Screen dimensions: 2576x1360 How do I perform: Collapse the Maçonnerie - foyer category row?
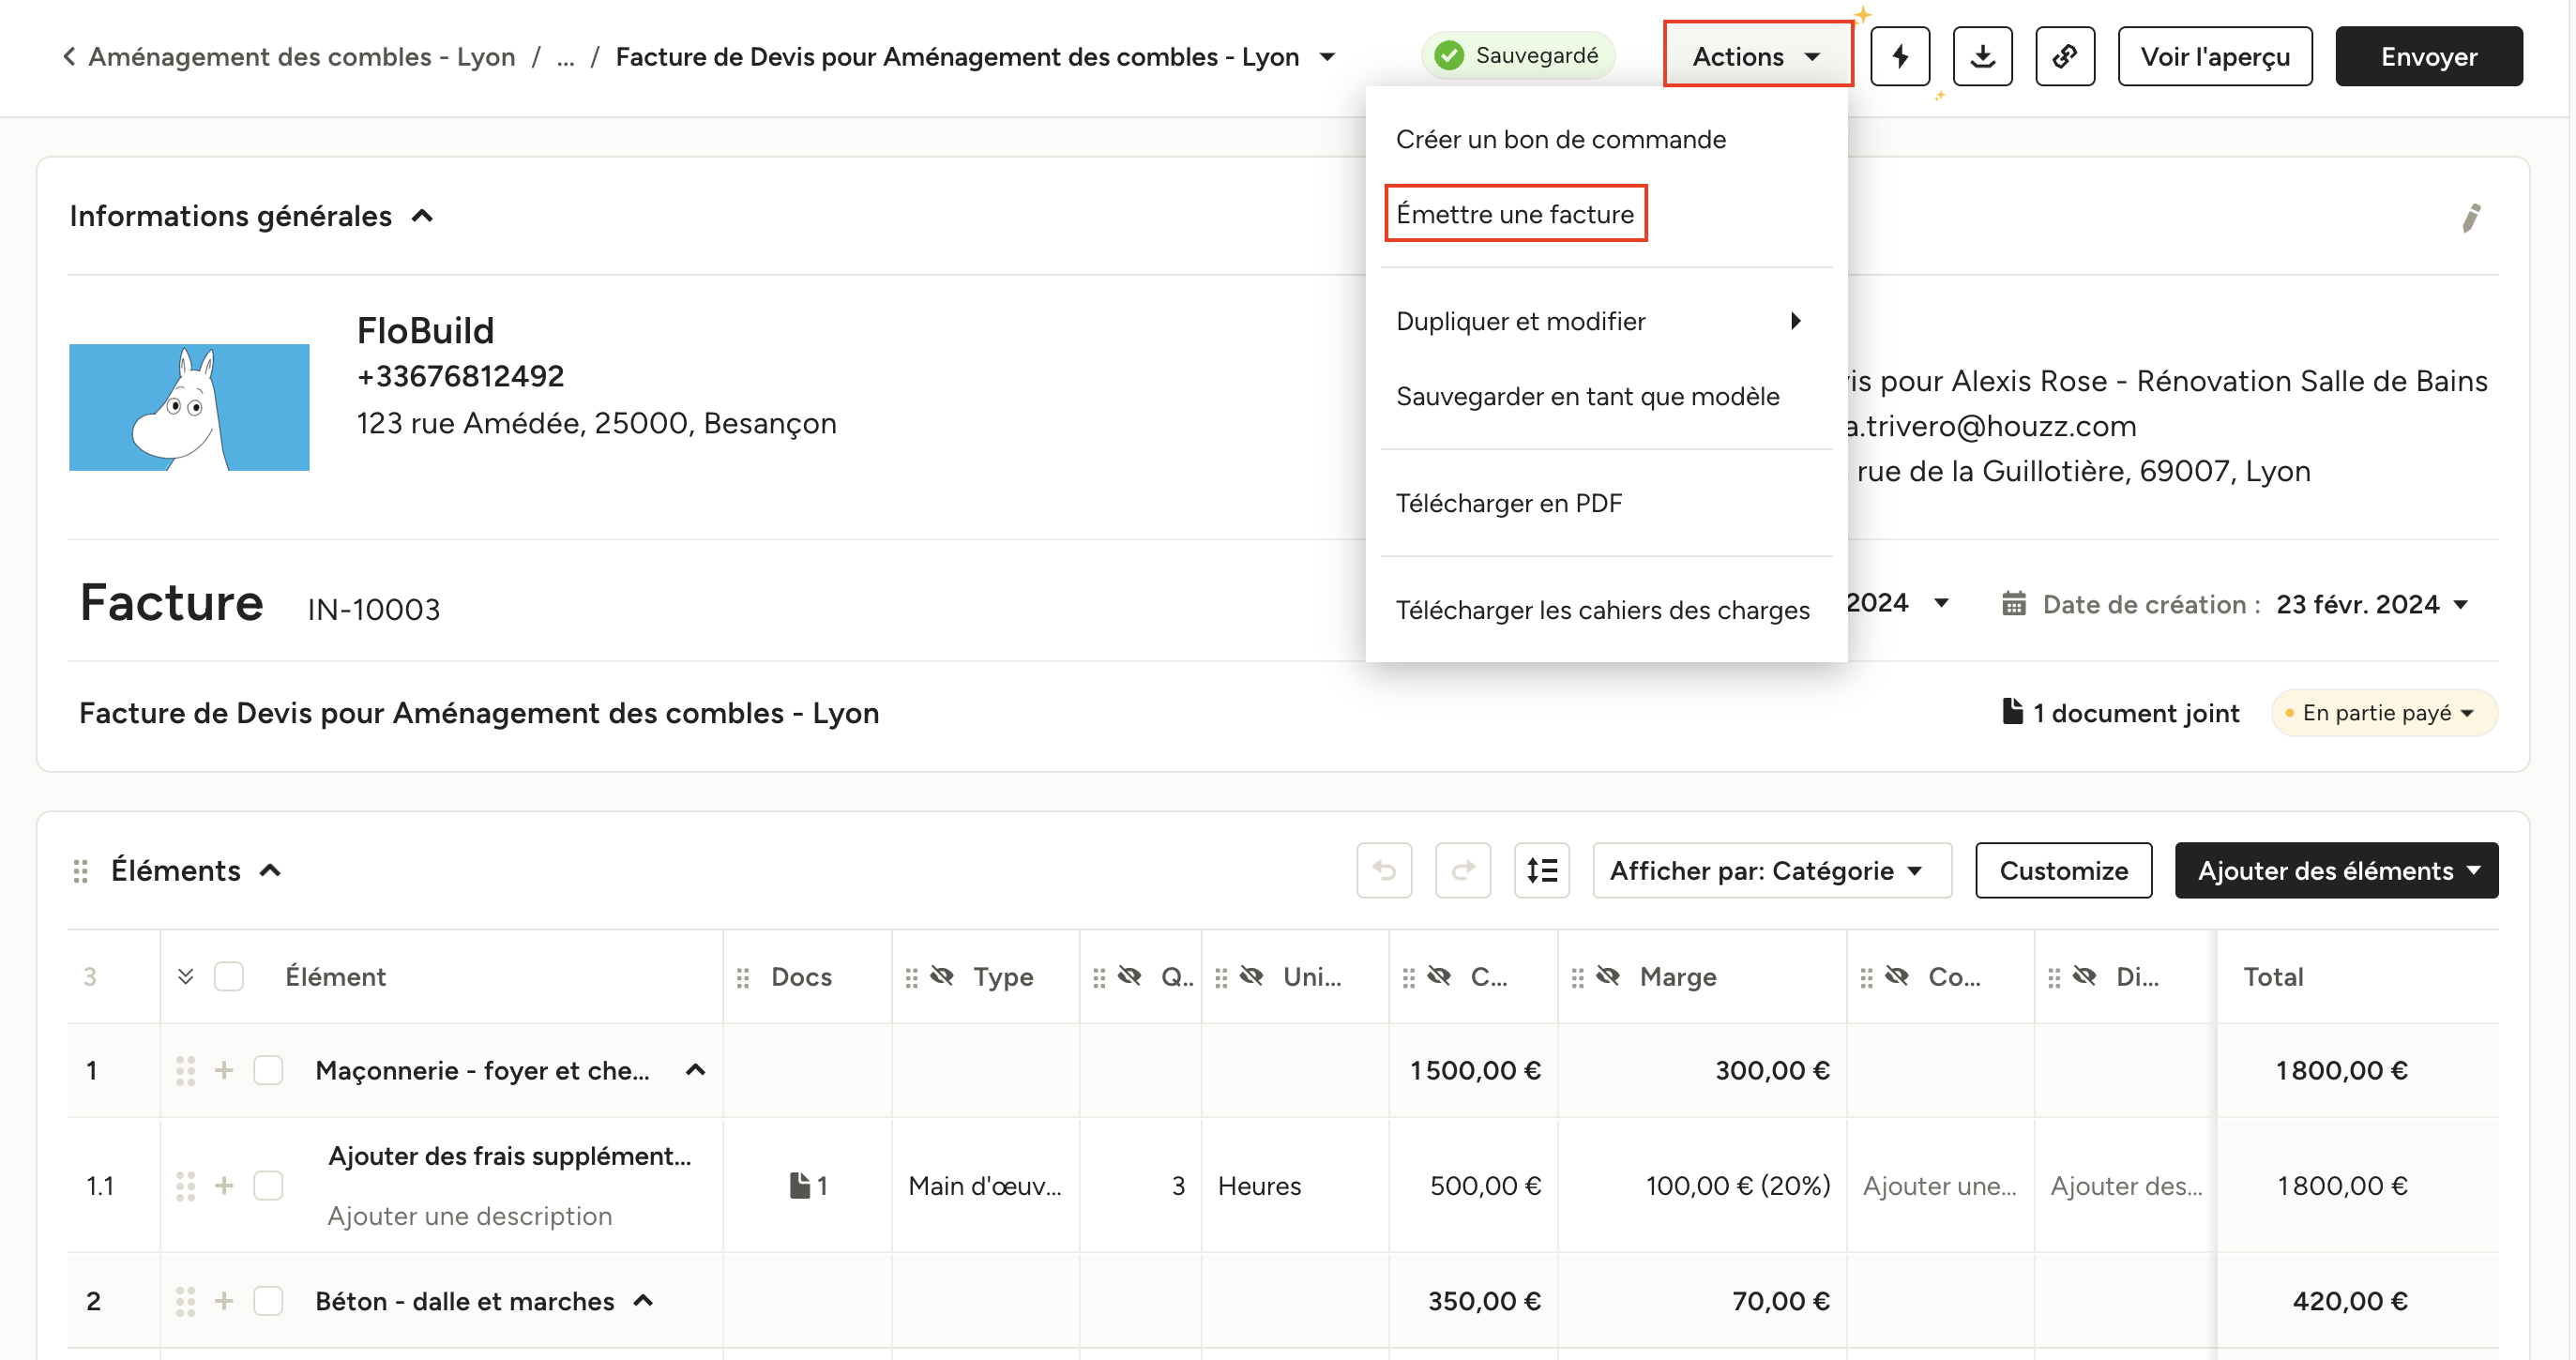(696, 1070)
